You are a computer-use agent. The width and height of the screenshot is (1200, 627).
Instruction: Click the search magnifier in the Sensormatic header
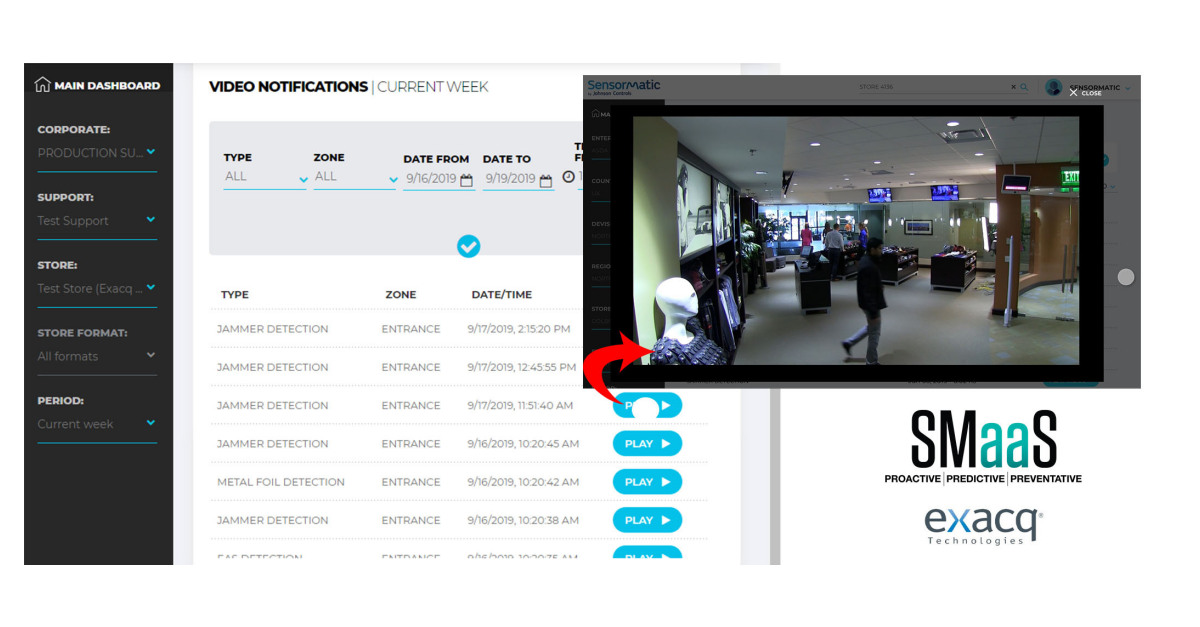click(x=1023, y=87)
